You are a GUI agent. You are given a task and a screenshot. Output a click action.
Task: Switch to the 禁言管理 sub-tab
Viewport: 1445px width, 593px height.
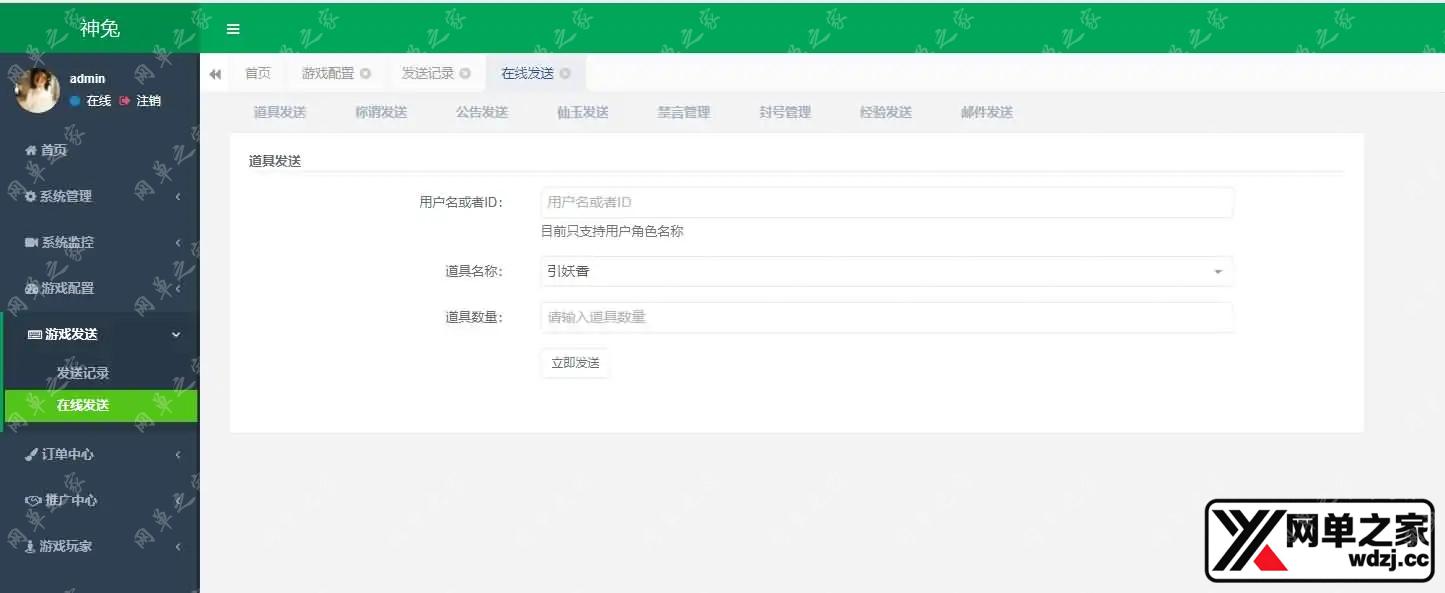pyautogui.click(x=683, y=113)
